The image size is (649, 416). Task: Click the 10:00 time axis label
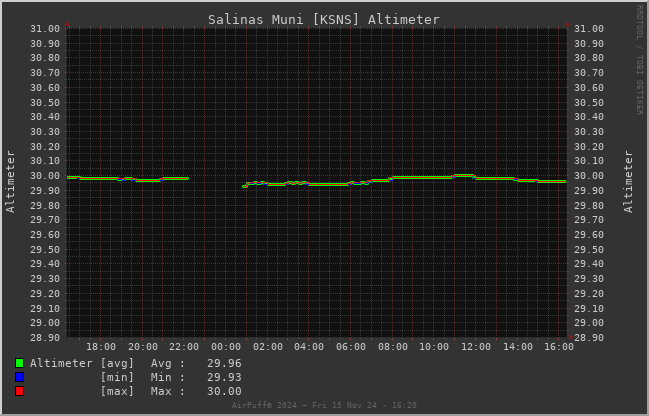tap(434, 347)
